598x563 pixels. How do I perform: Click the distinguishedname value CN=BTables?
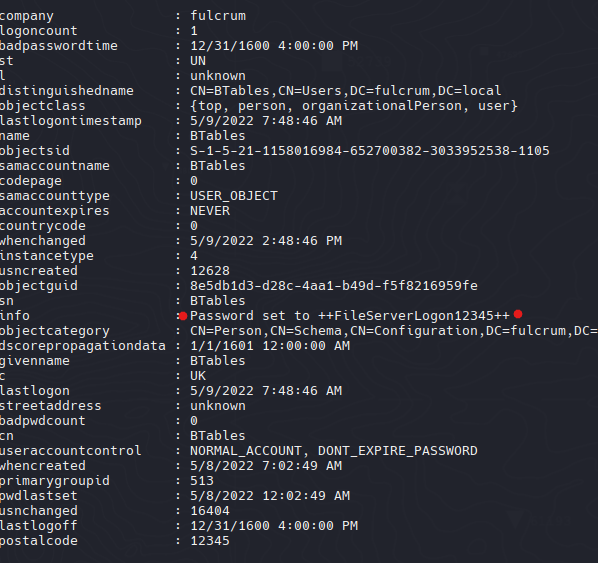(x=345, y=91)
